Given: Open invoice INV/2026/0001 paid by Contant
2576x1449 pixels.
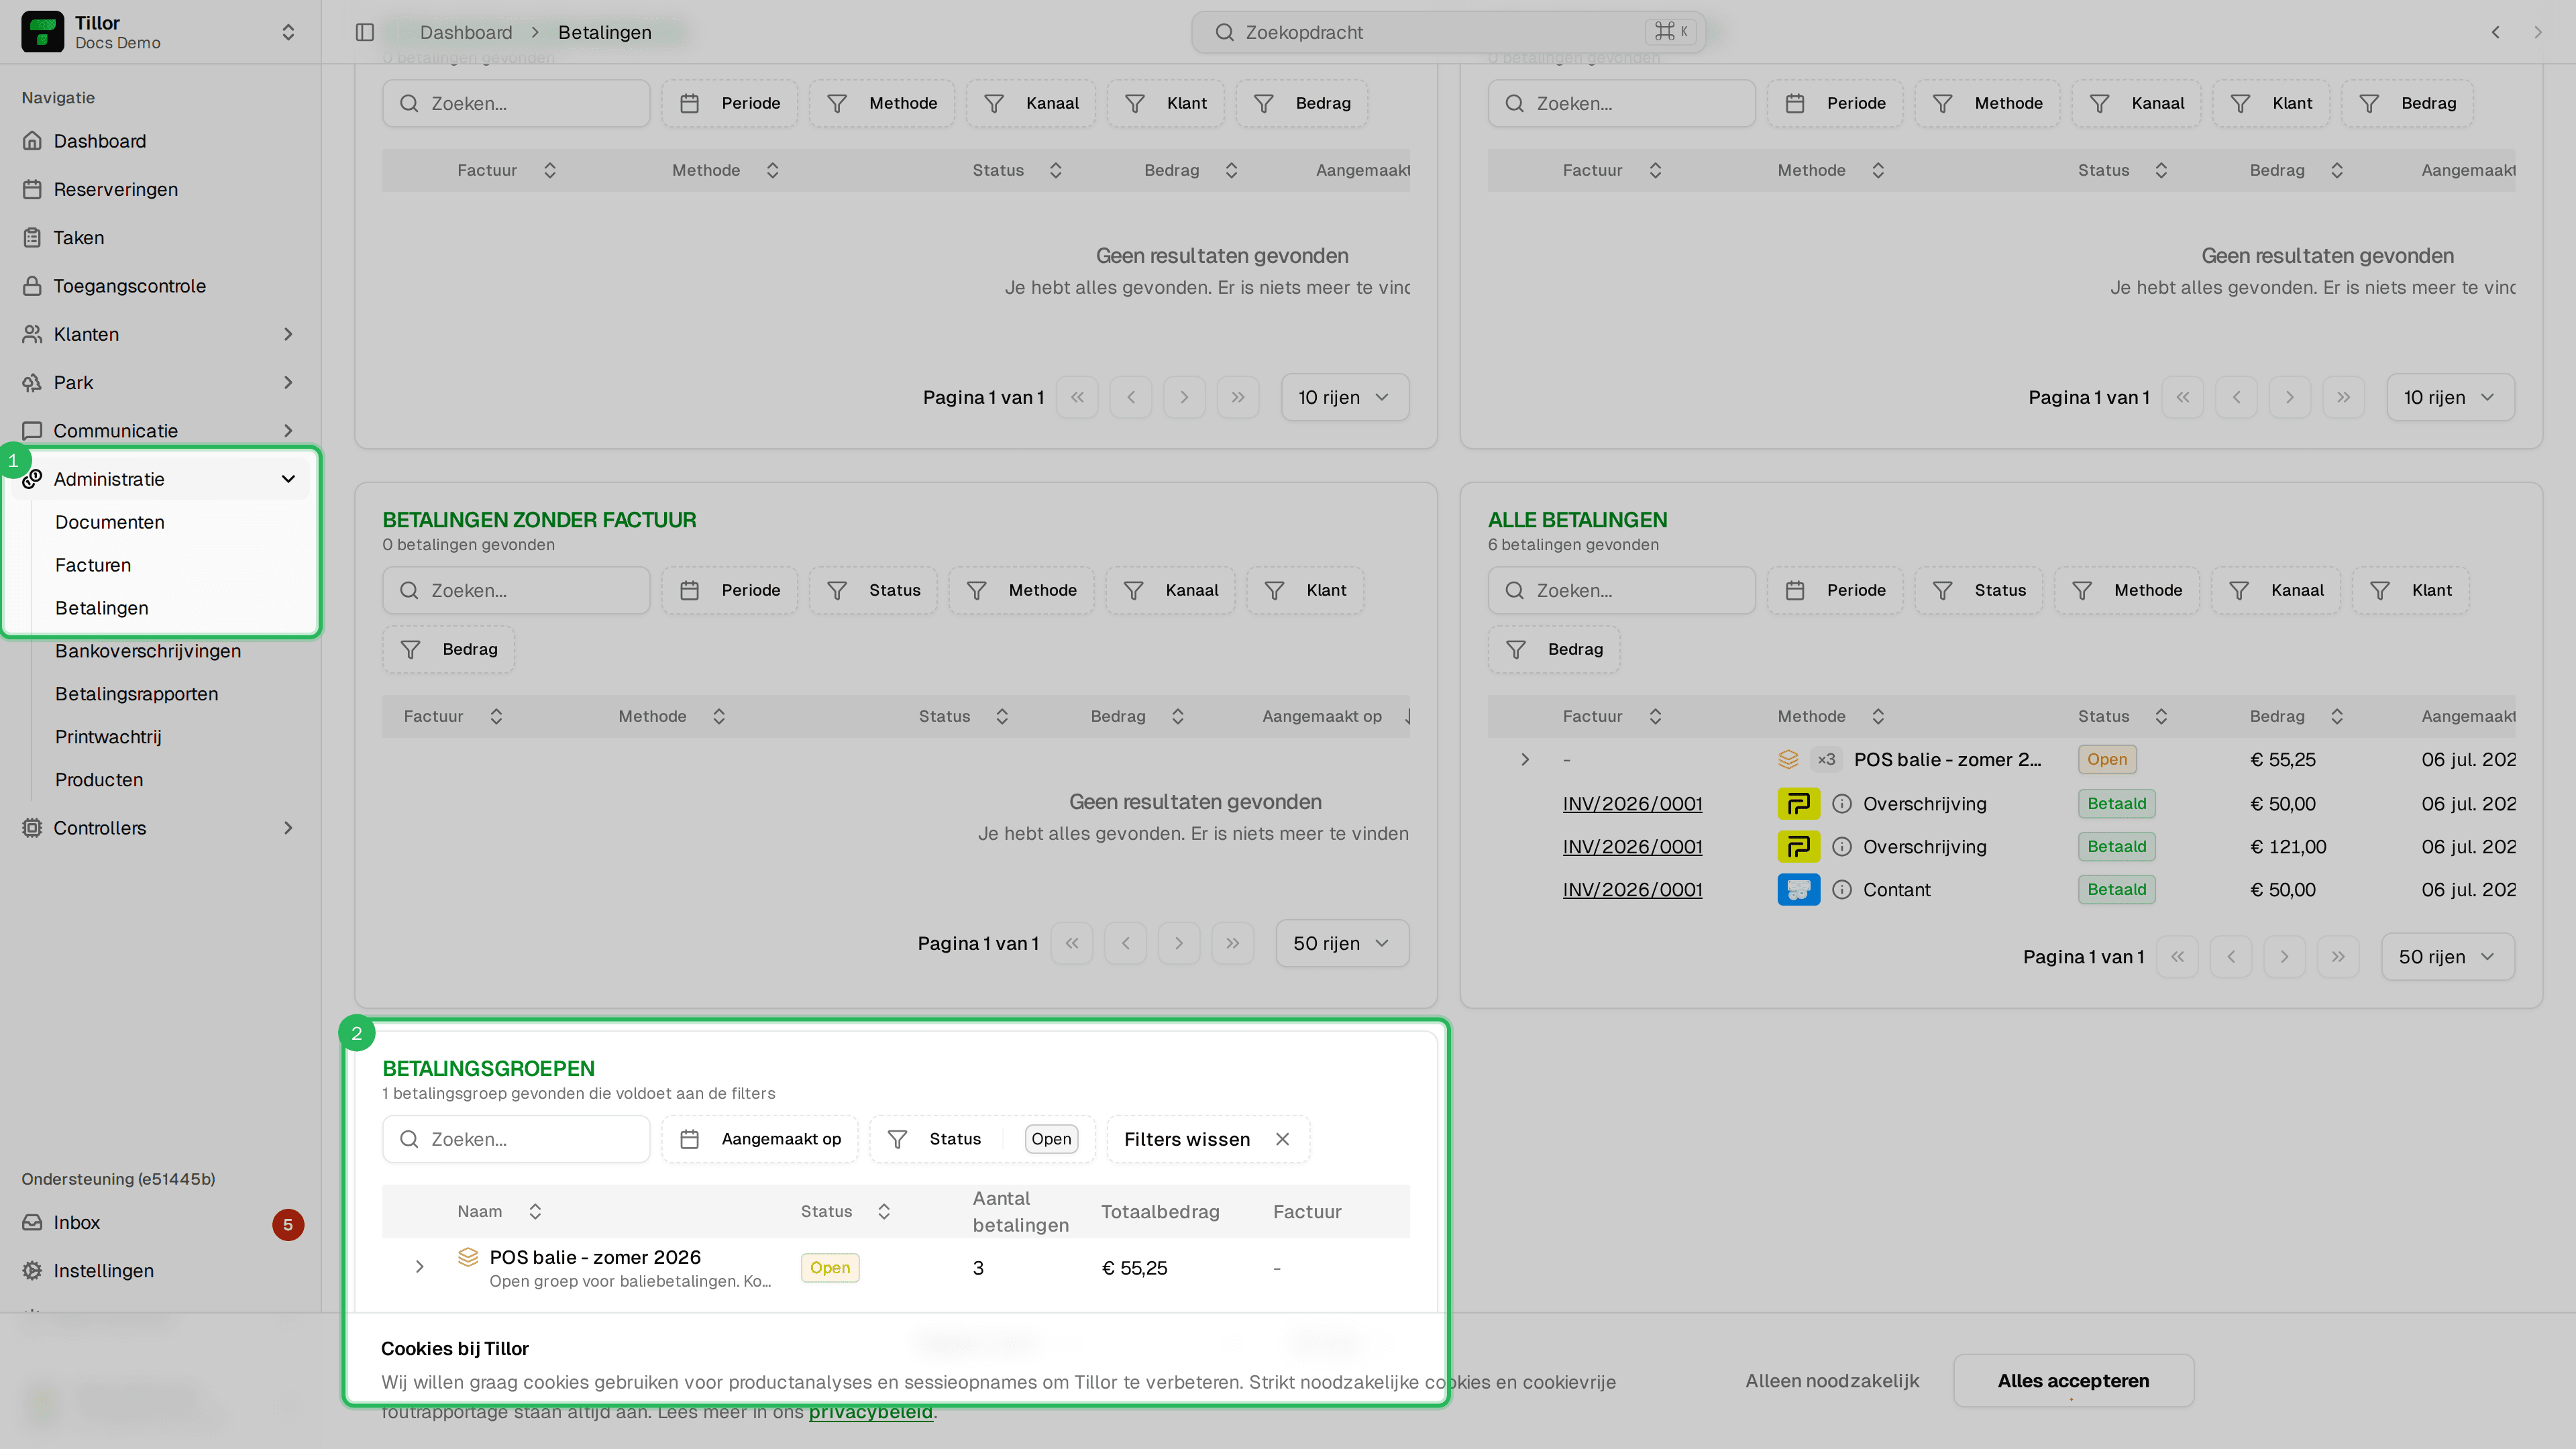Looking at the screenshot, I should [1632, 890].
